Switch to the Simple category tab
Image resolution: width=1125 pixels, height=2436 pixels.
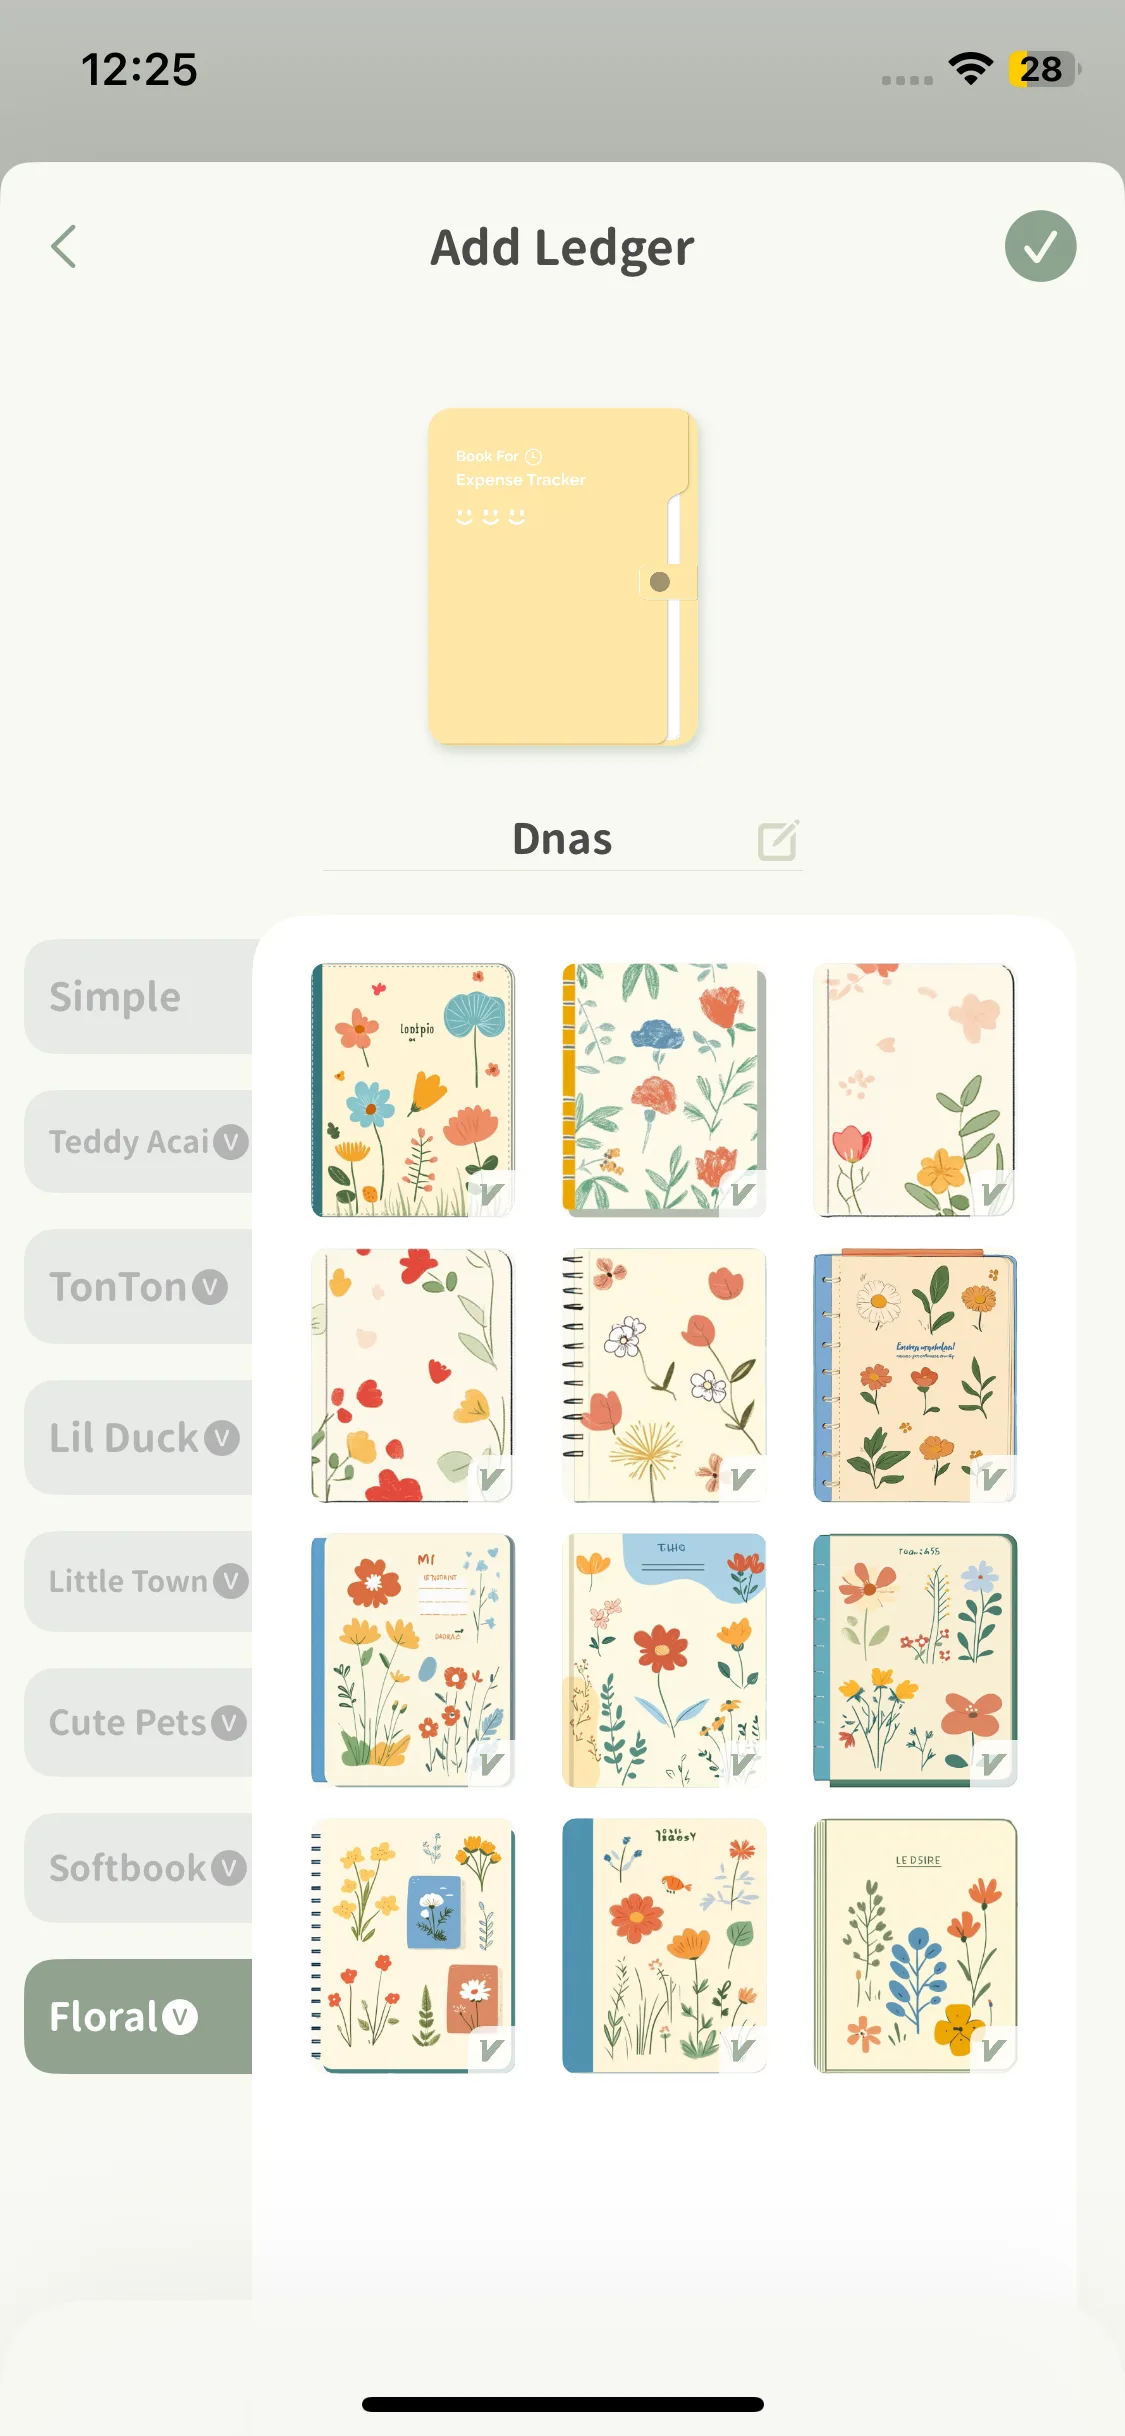[x=139, y=996]
